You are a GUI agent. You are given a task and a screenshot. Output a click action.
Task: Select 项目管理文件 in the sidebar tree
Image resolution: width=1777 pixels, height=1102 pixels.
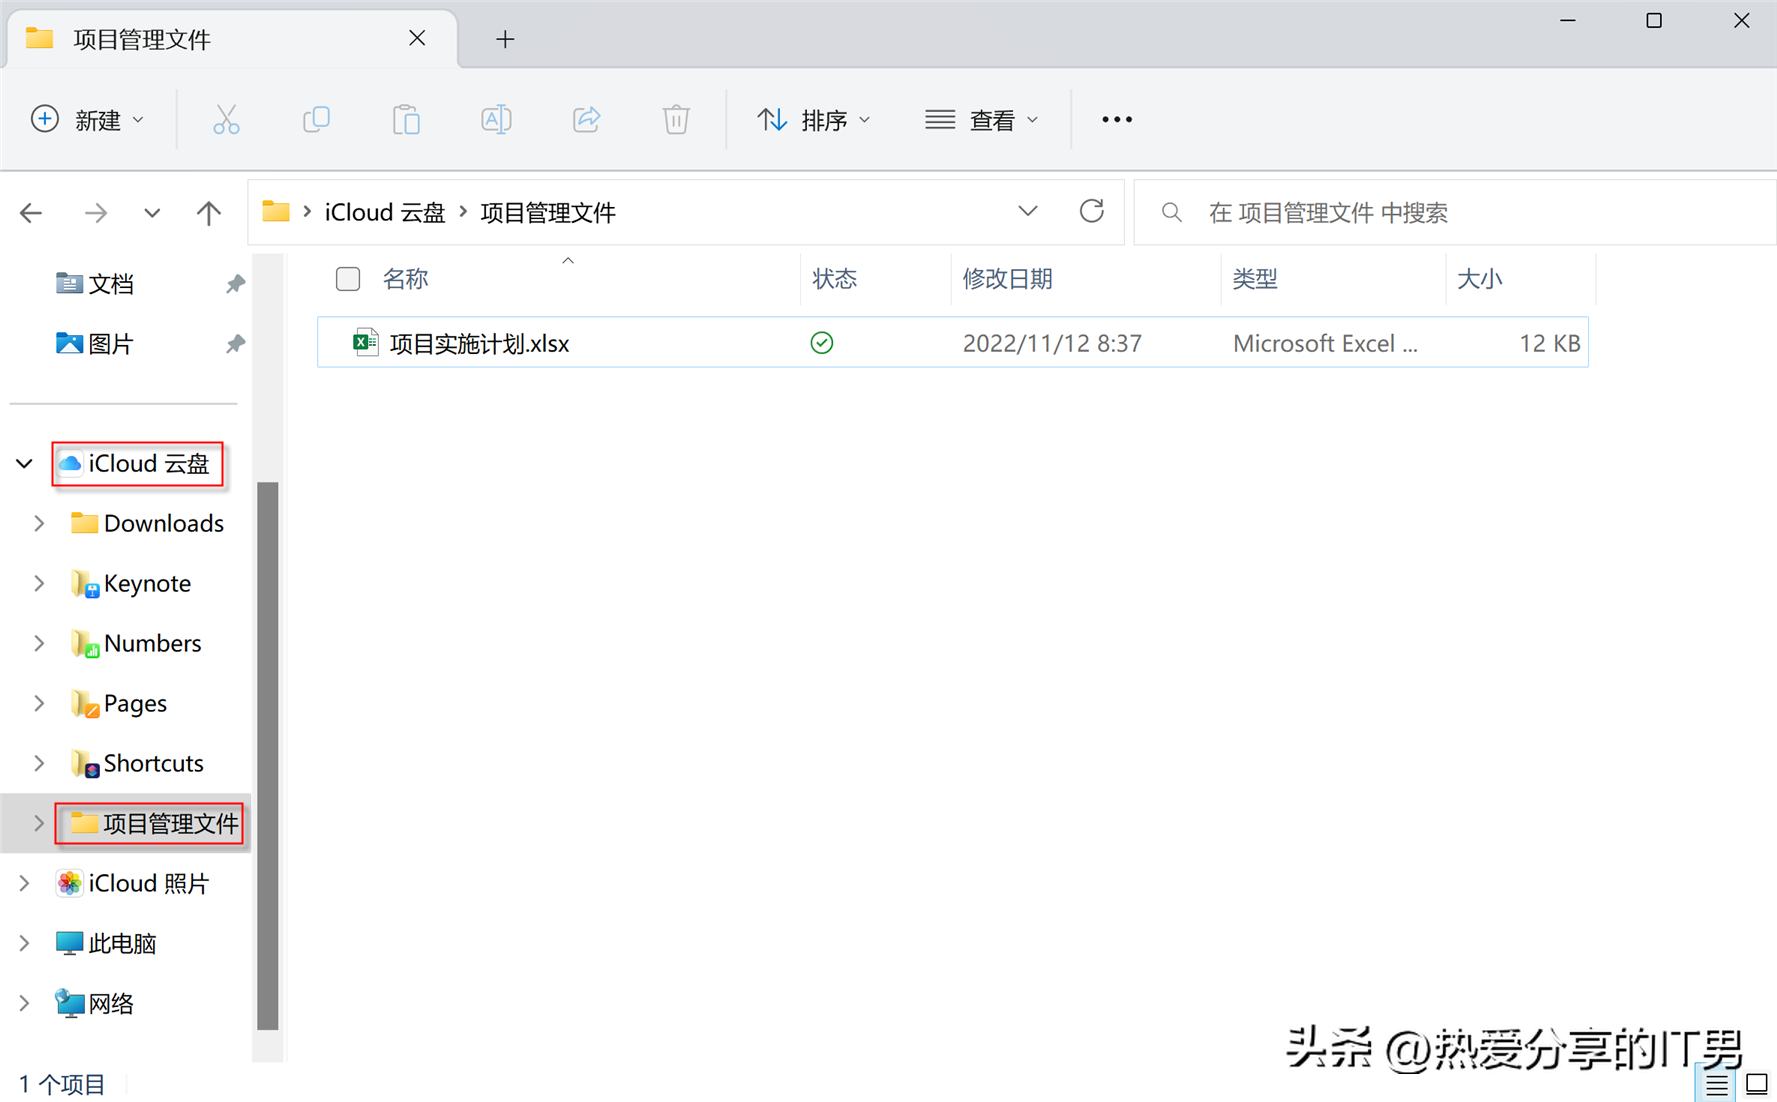click(155, 823)
